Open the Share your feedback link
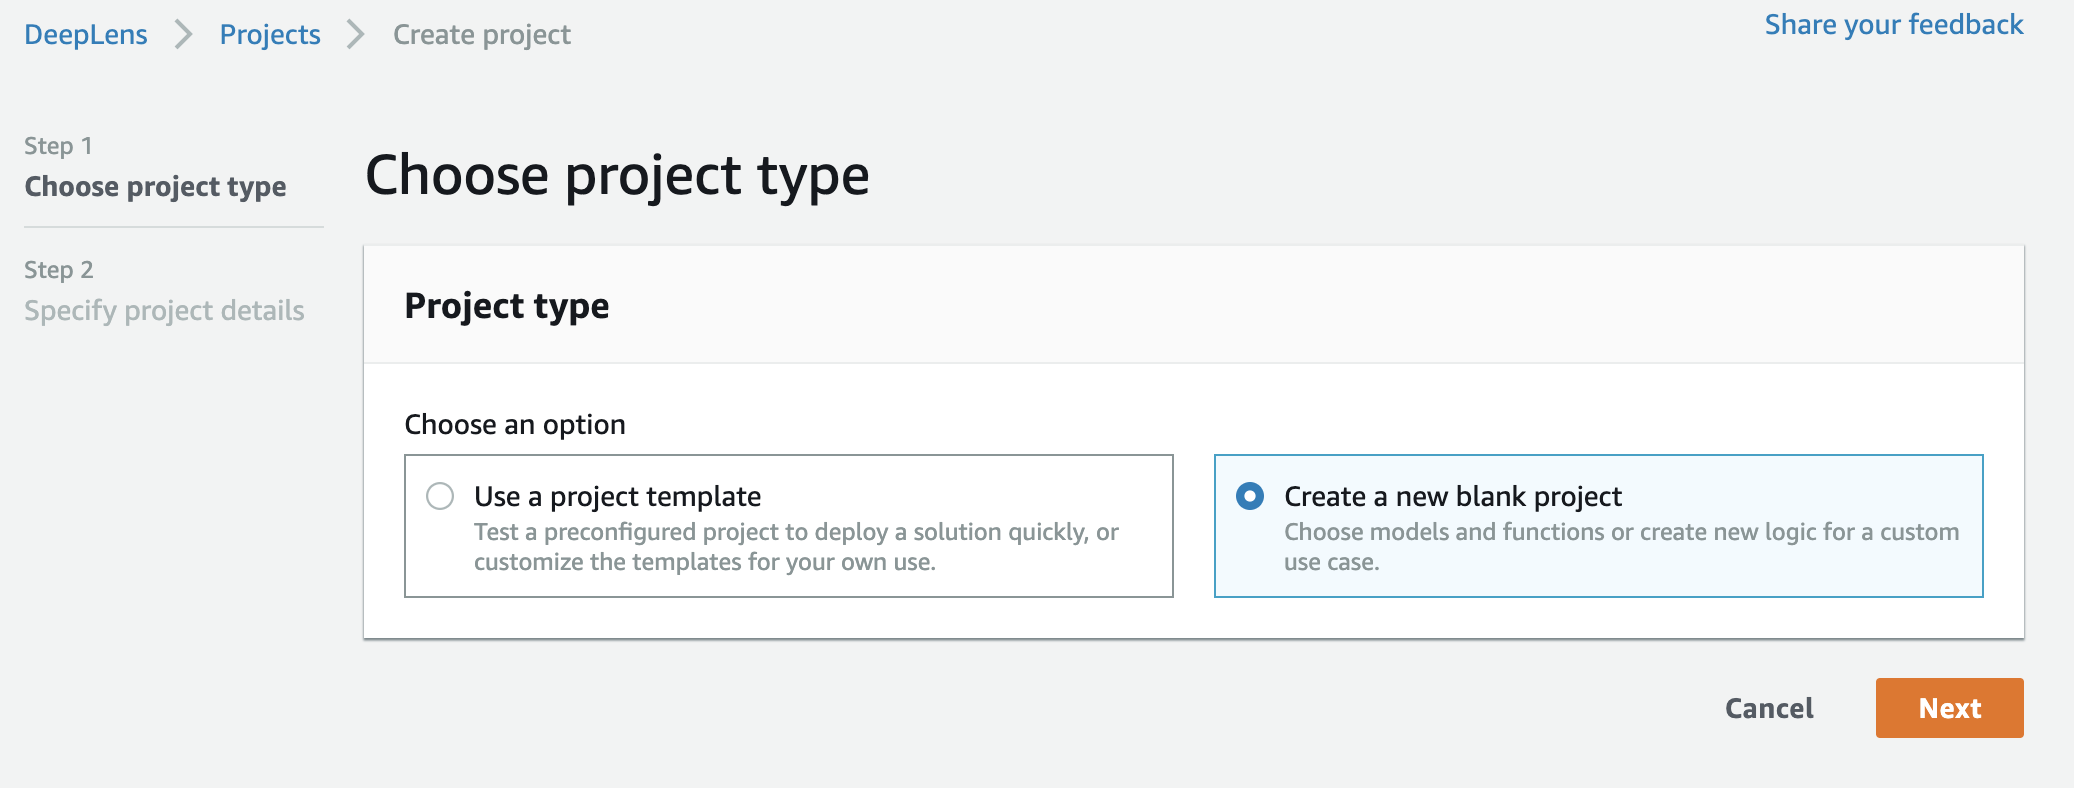 (1894, 24)
